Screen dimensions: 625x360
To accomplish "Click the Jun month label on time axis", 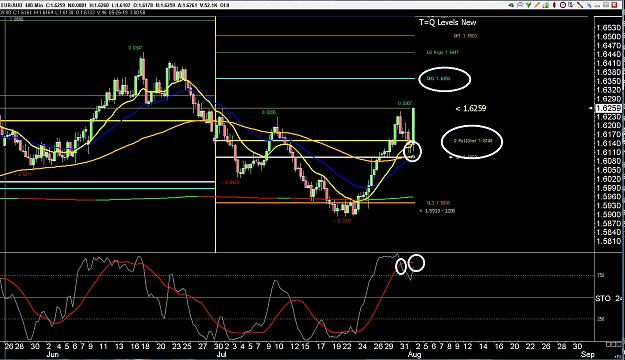I will (x=53, y=354).
